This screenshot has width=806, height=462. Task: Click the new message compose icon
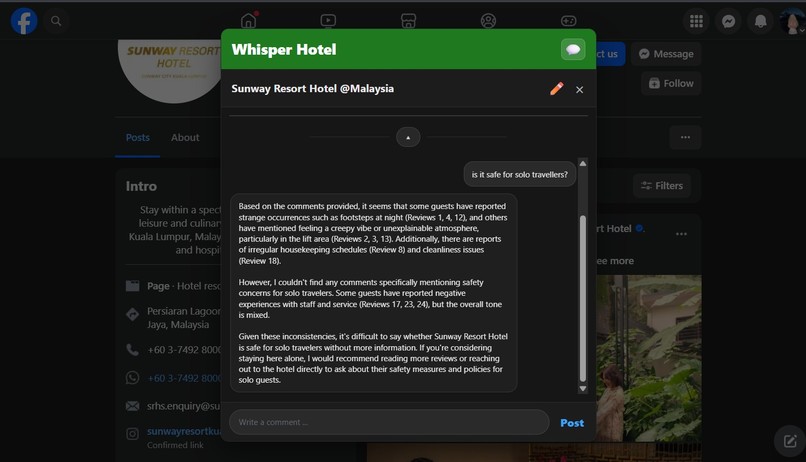790,440
